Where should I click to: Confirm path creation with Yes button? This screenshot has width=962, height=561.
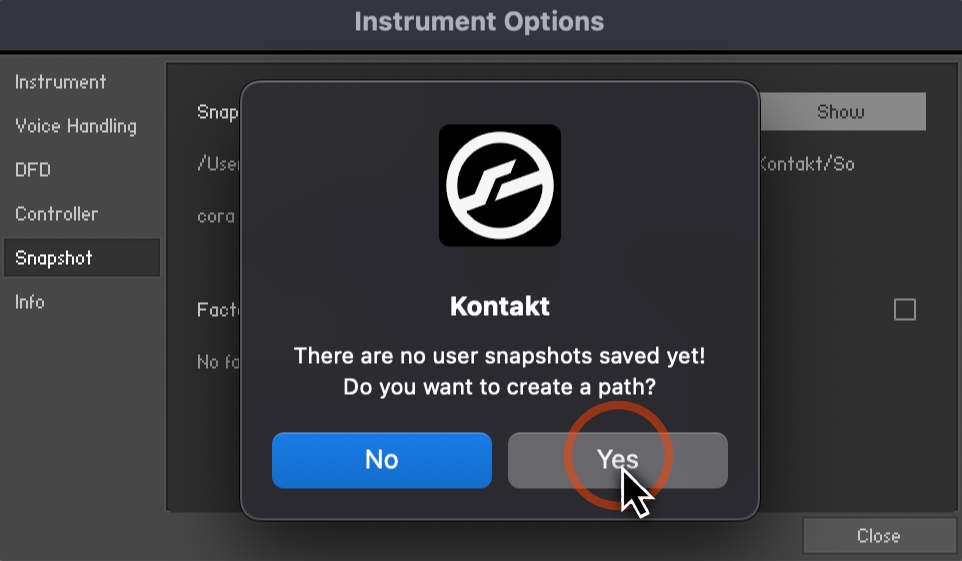coord(618,460)
